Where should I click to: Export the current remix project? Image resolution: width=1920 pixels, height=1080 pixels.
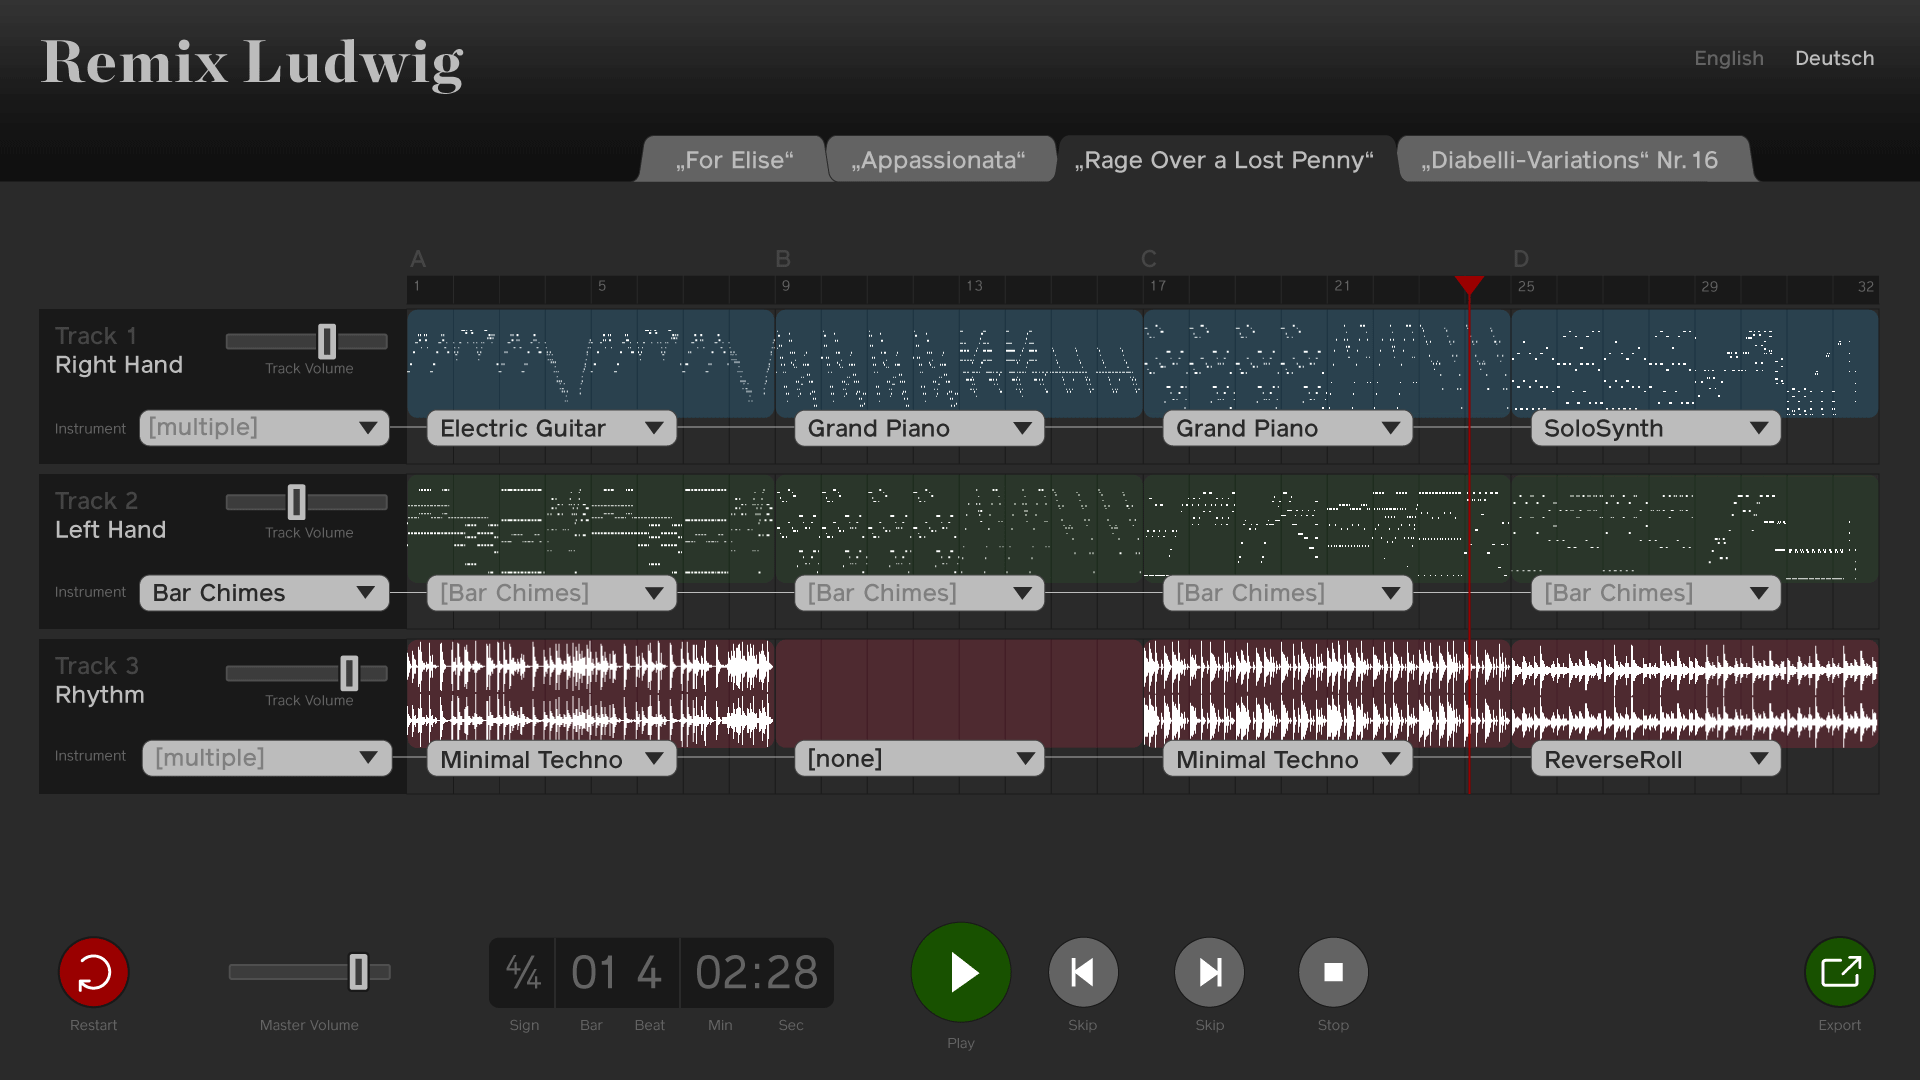coord(1840,973)
